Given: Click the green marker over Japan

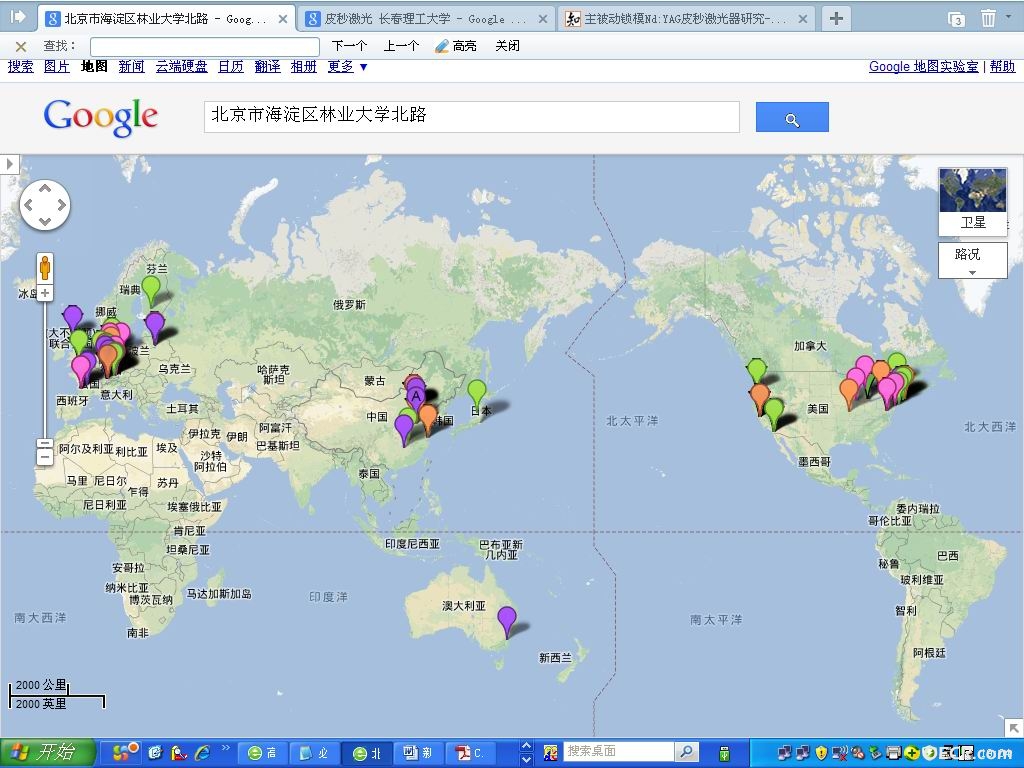Looking at the screenshot, I should 477,392.
